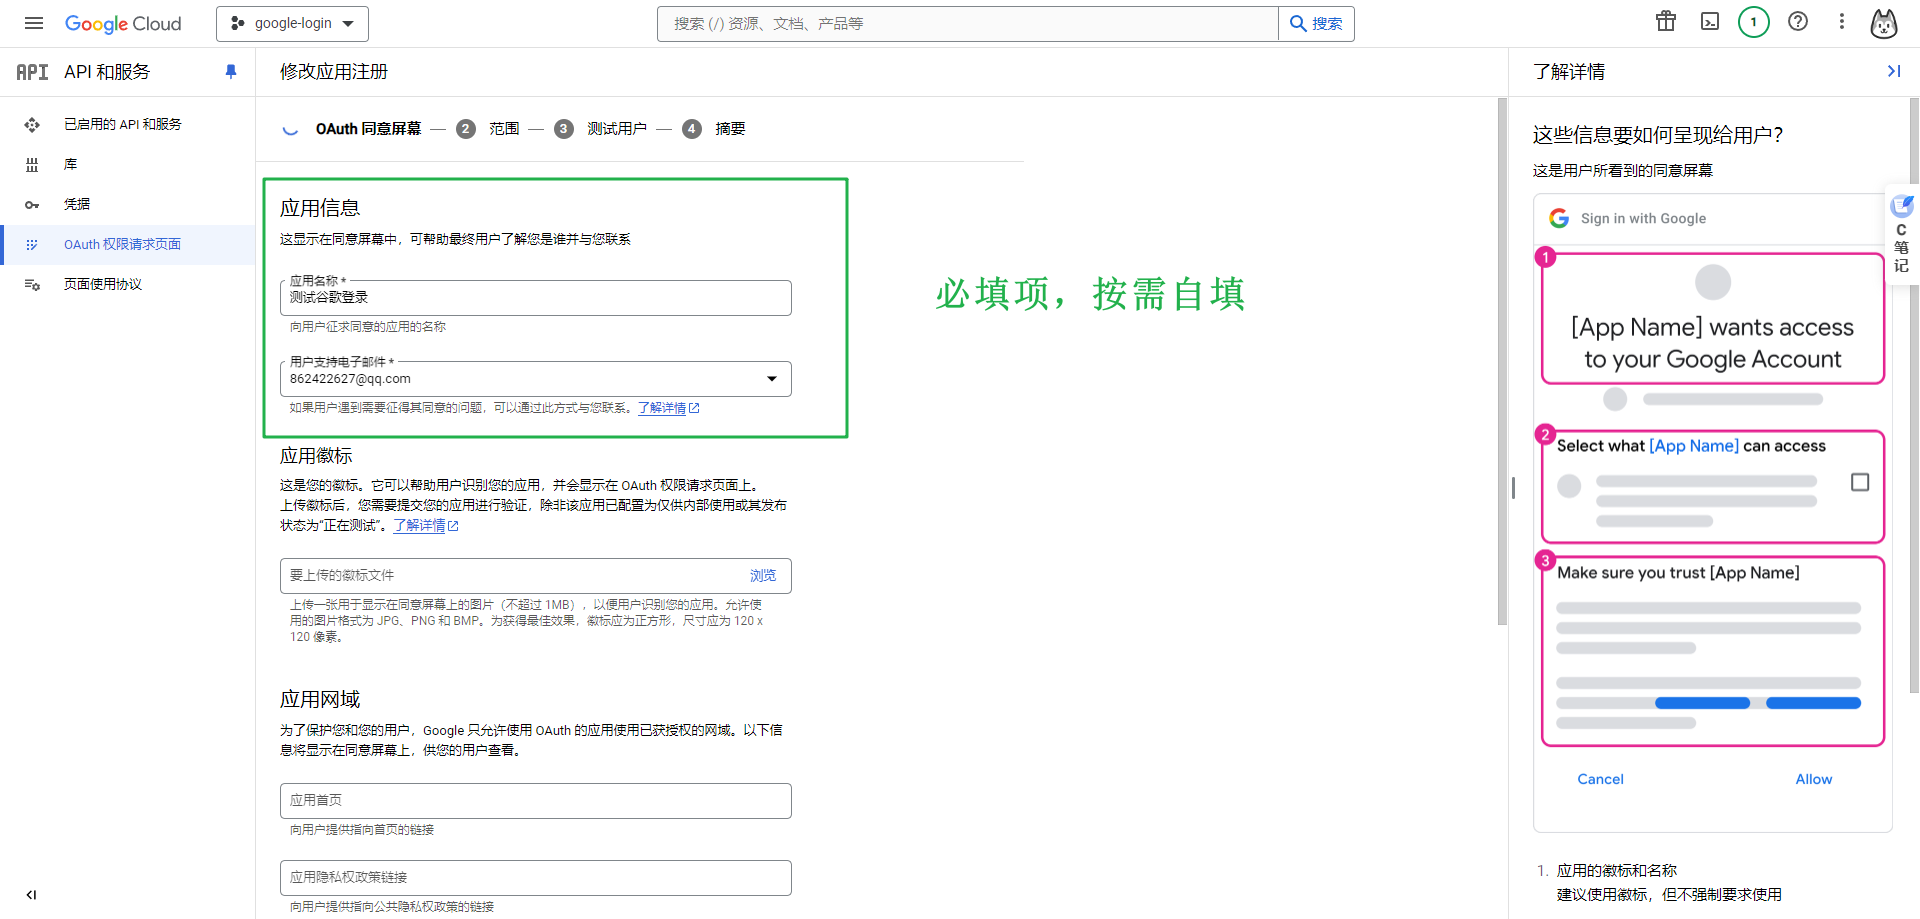Click the top search input field
The image size is (1920, 919).
[967, 23]
